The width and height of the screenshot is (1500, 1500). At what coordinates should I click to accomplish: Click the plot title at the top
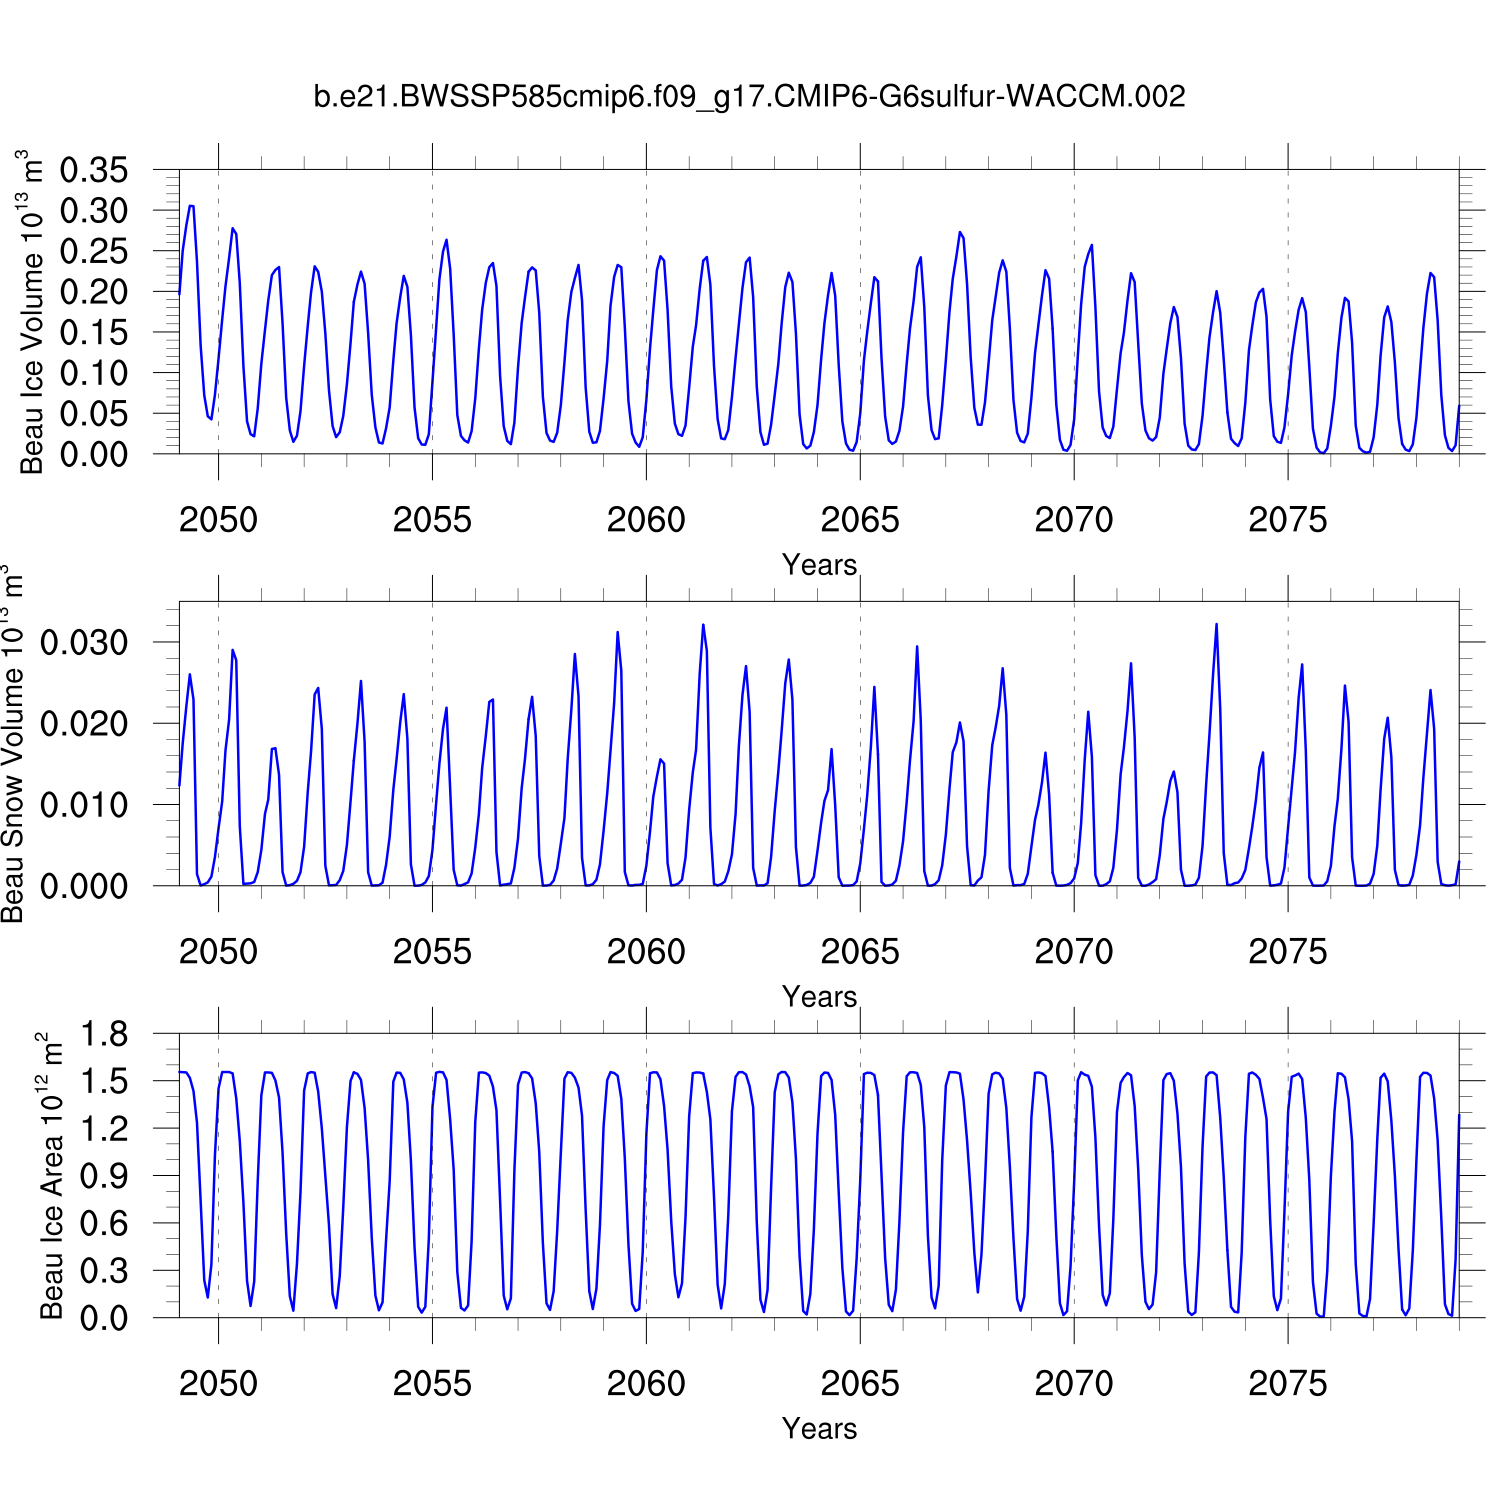(749, 97)
